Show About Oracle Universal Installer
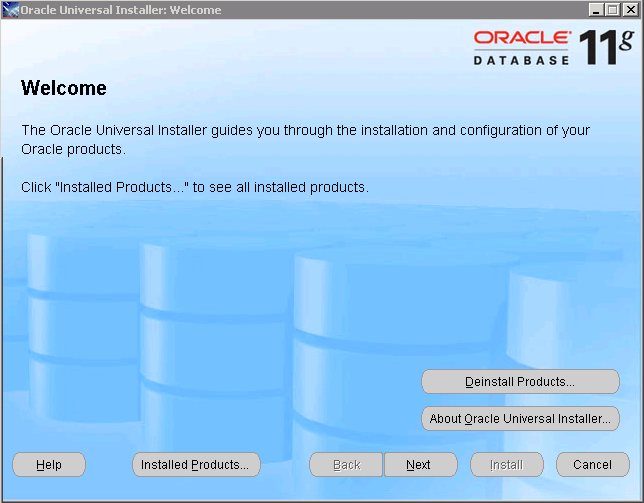This screenshot has height=503, width=644. pos(520,418)
